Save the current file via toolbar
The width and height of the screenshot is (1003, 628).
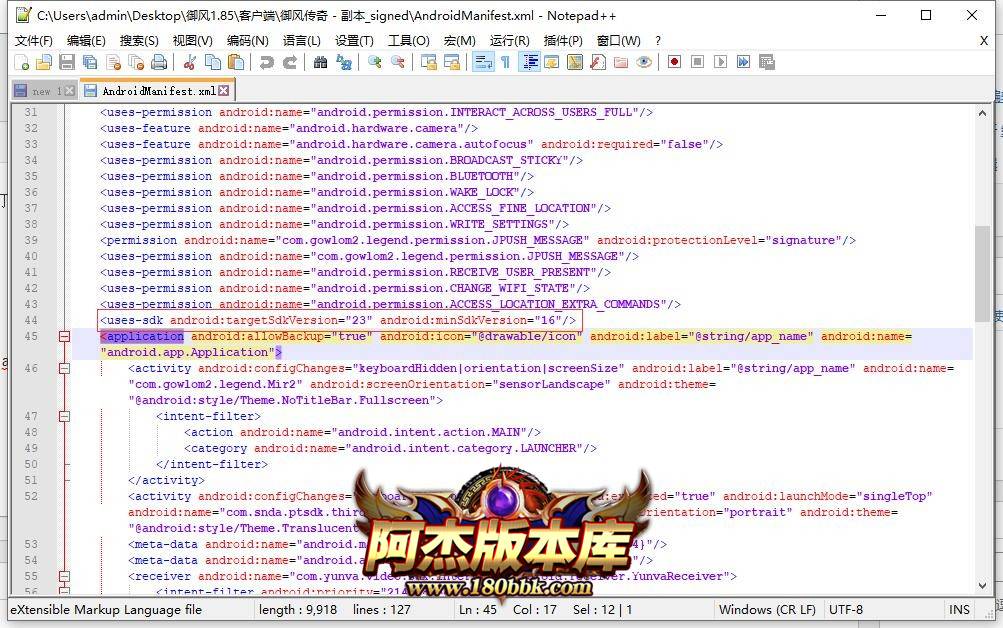[x=67, y=62]
